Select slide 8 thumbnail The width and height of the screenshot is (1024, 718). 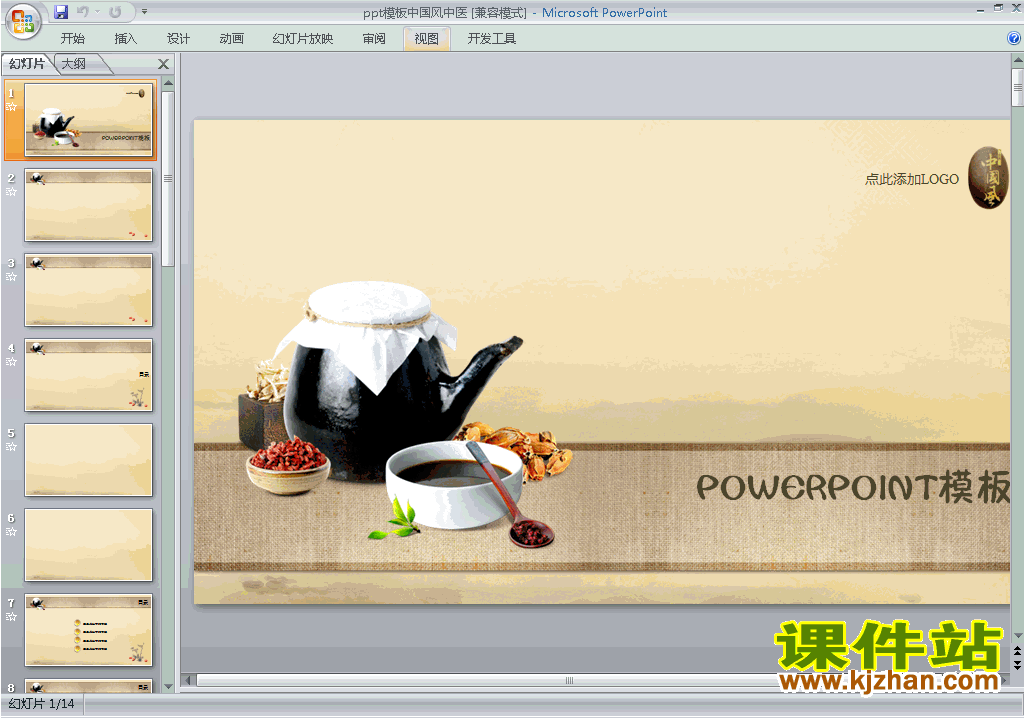click(x=89, y=686)
